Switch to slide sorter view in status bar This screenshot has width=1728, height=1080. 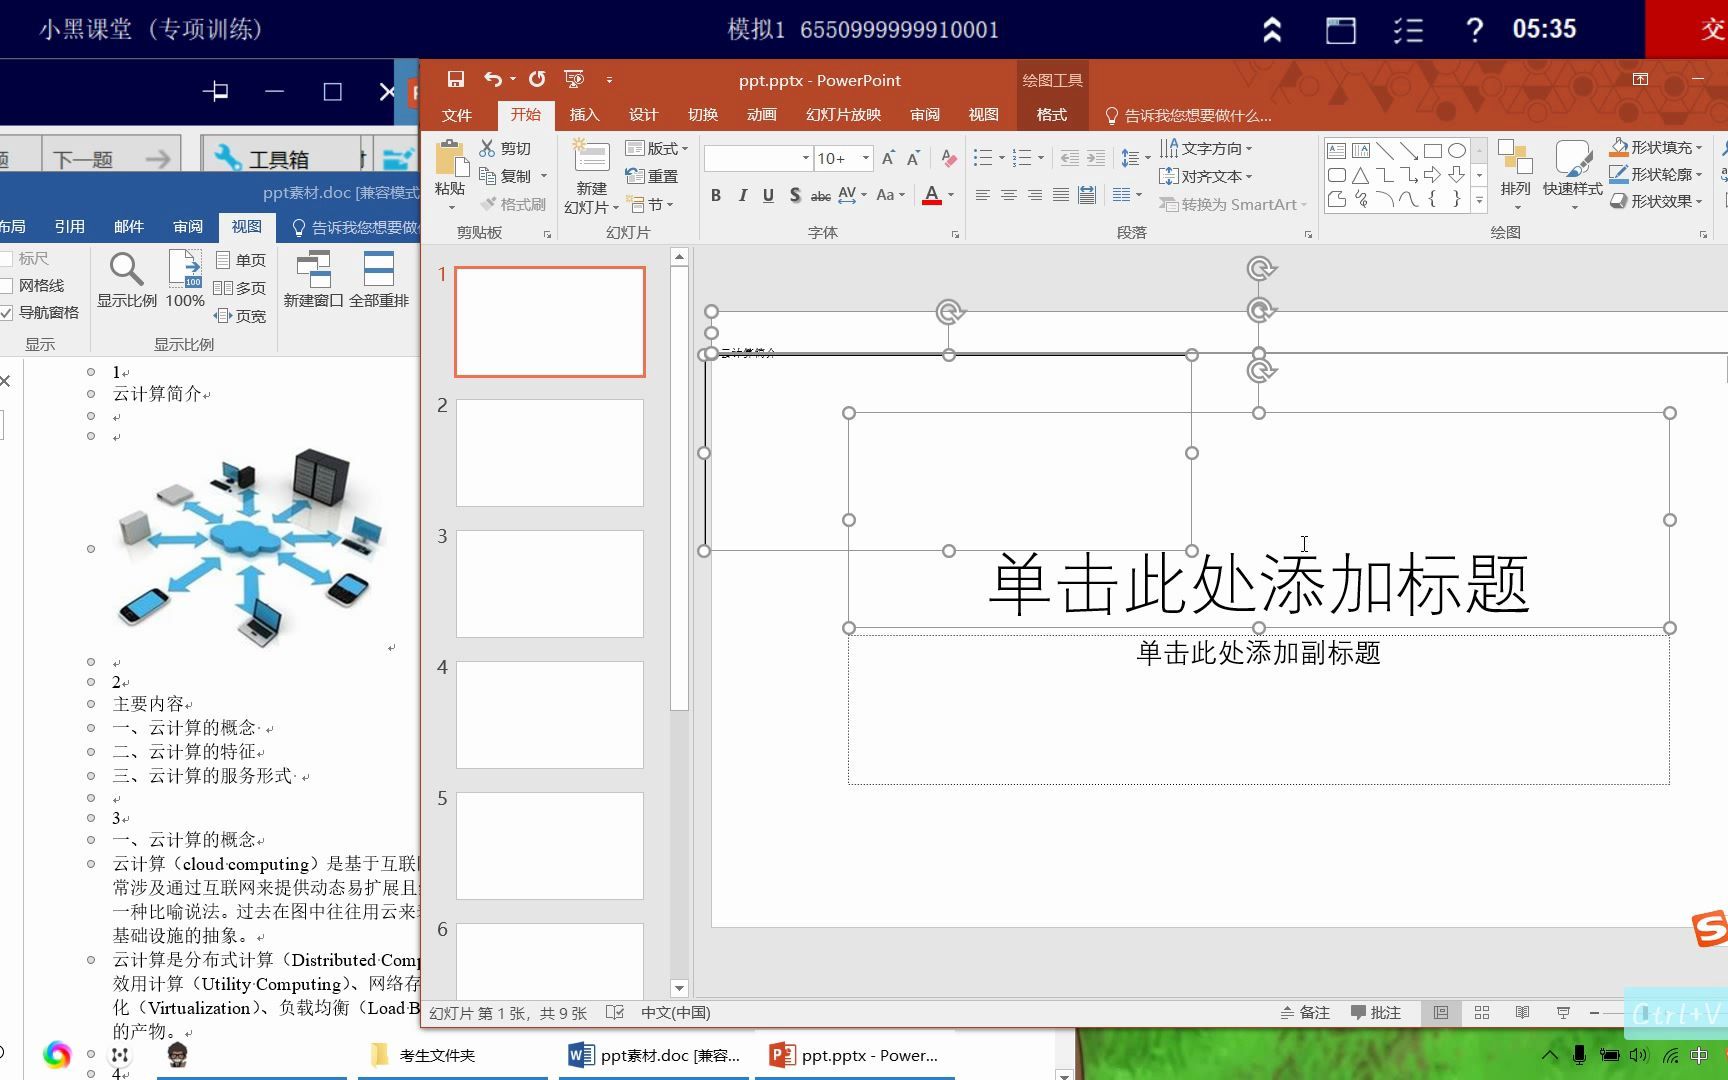coord(1481,1013)
